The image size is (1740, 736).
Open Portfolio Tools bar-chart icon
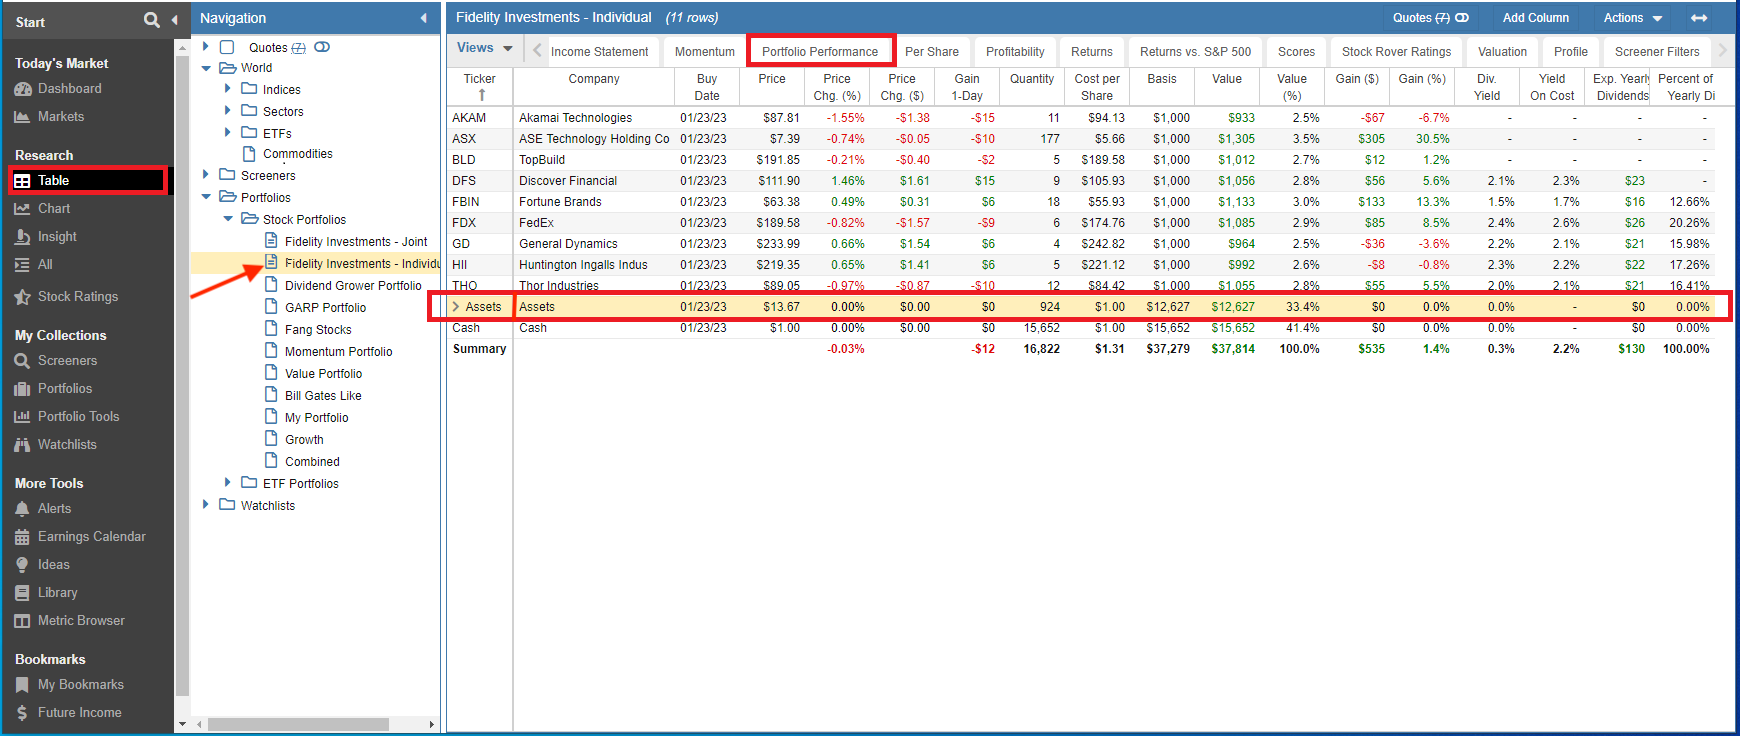click(22, 417)
